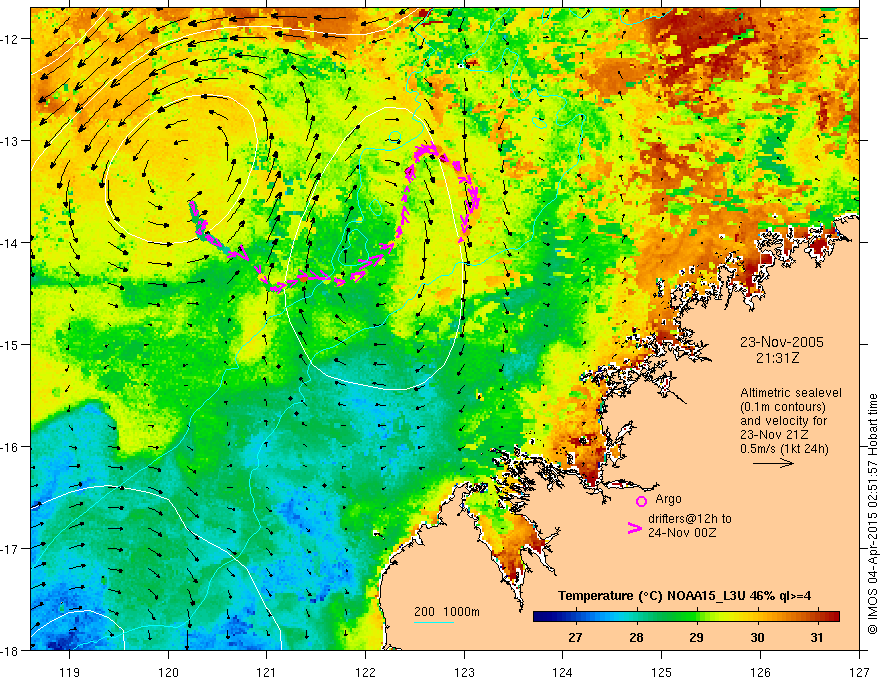Click the 'and velocity for' caption line

[783, 421]
